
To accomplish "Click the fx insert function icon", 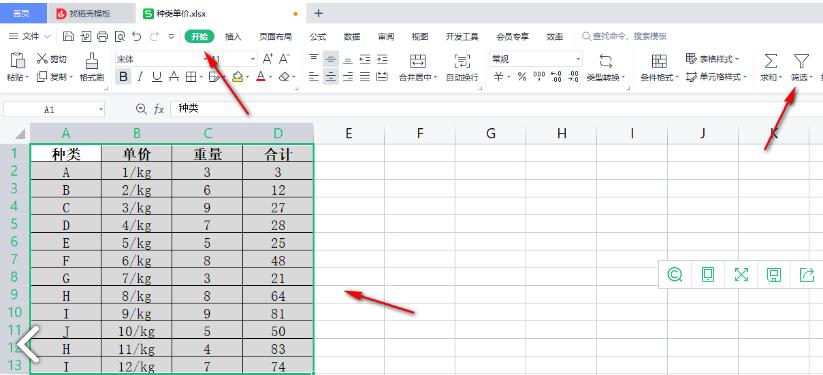I will 159,109.
